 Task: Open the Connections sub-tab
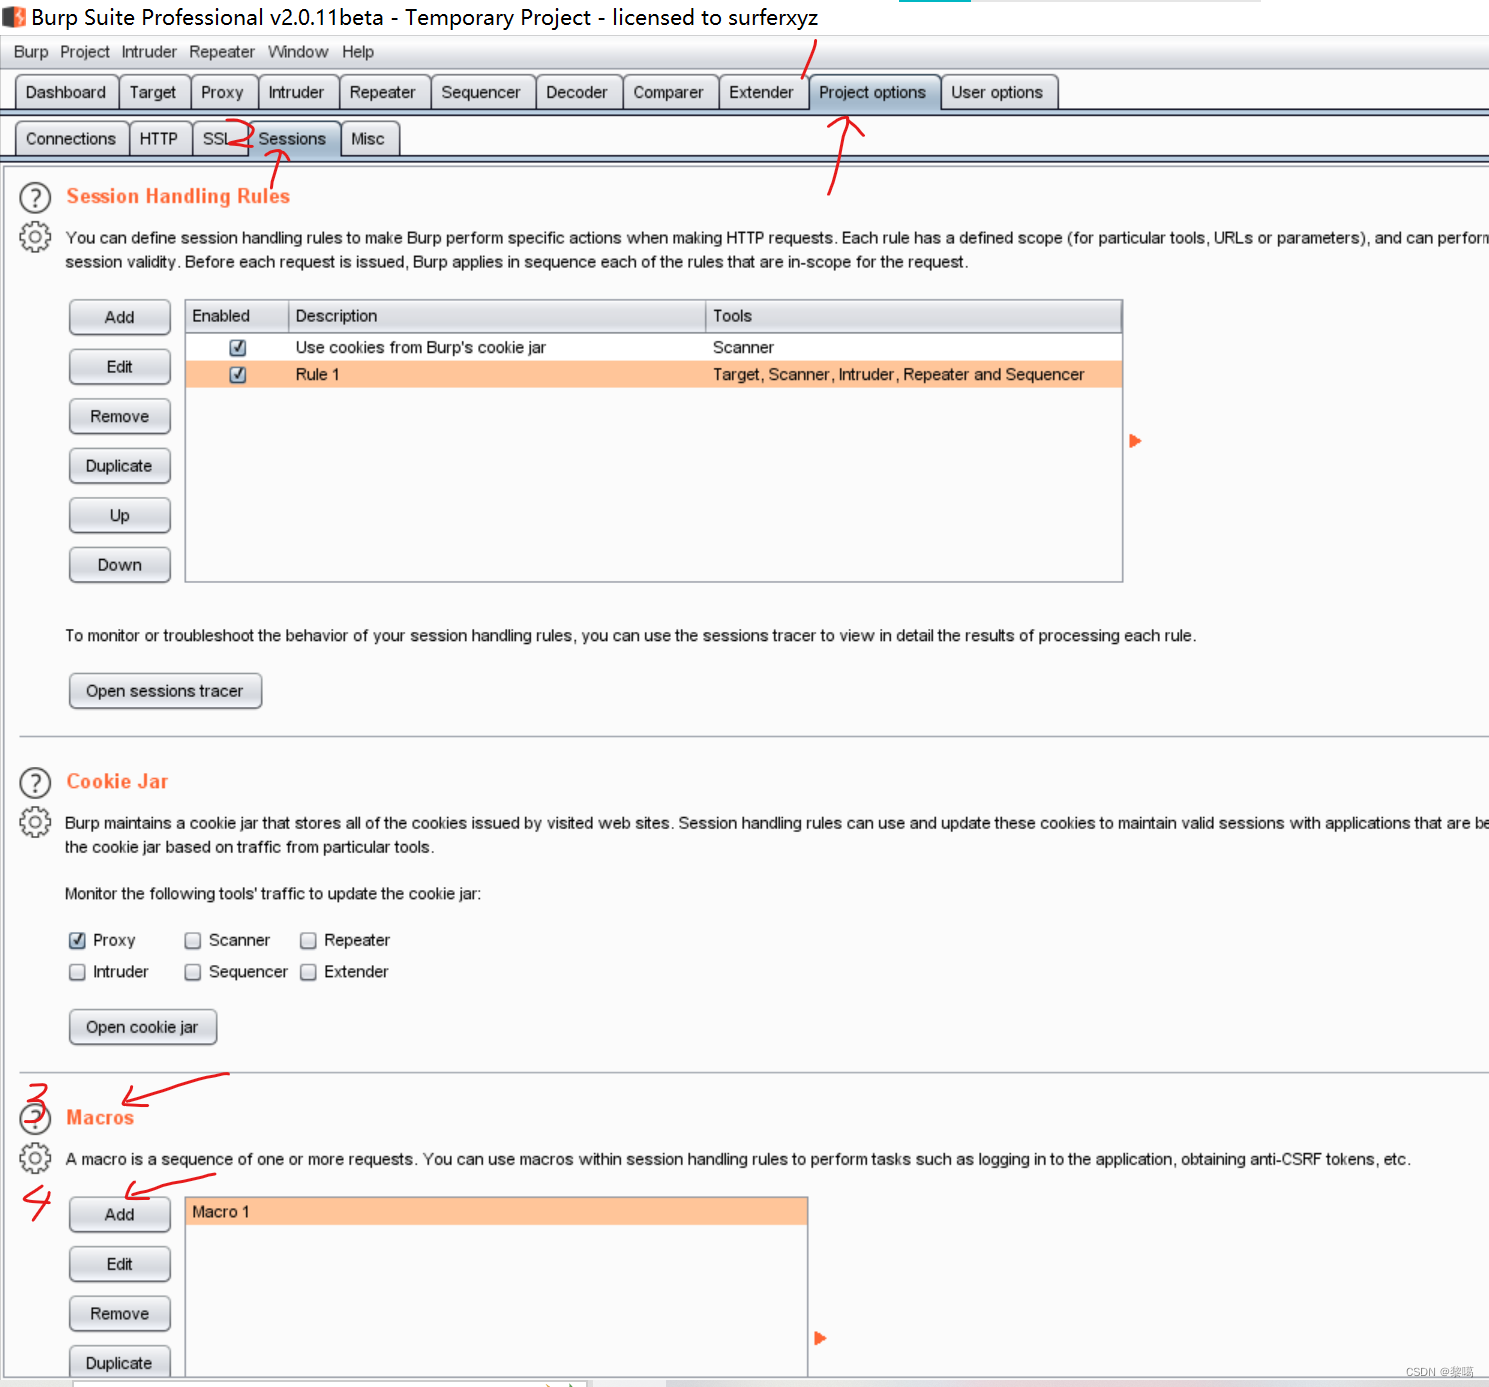click(71, 139)
